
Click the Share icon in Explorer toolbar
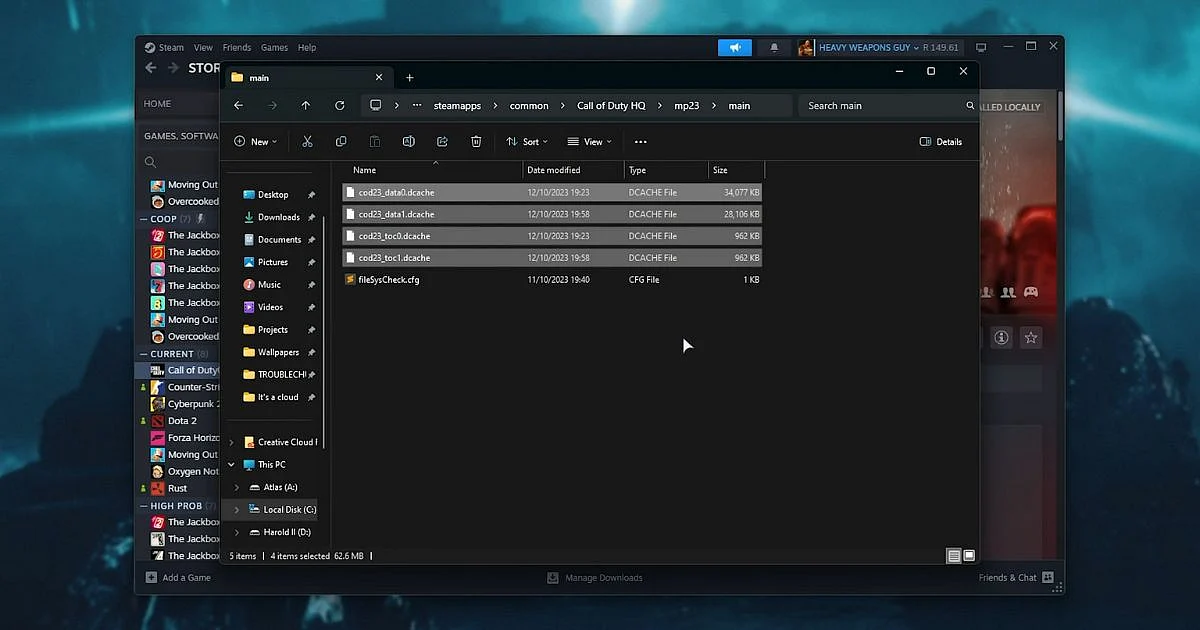(x=442, y=142)
